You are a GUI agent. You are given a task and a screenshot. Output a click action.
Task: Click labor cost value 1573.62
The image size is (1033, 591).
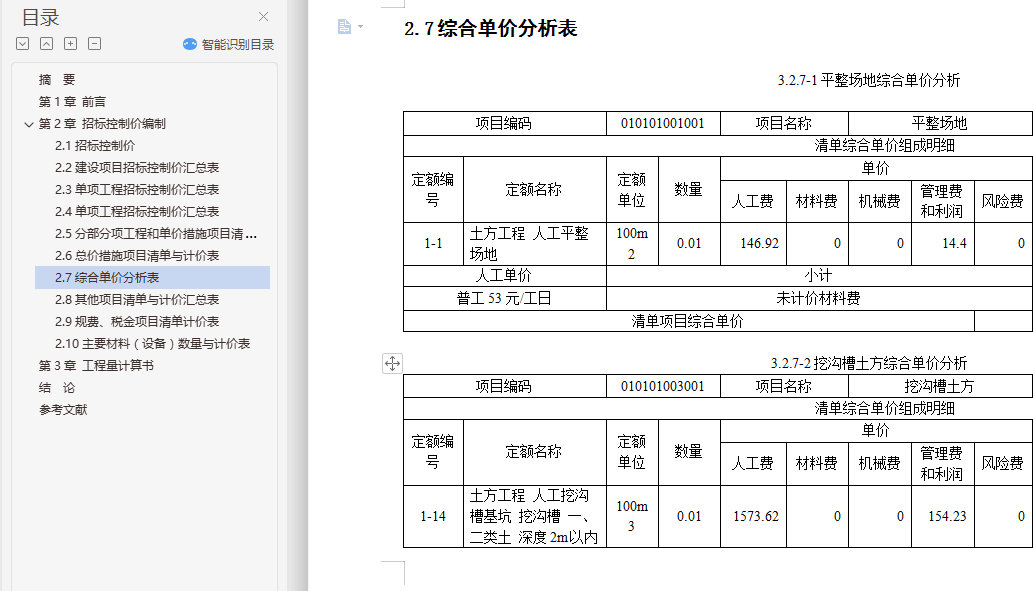[x=756, y=517]
